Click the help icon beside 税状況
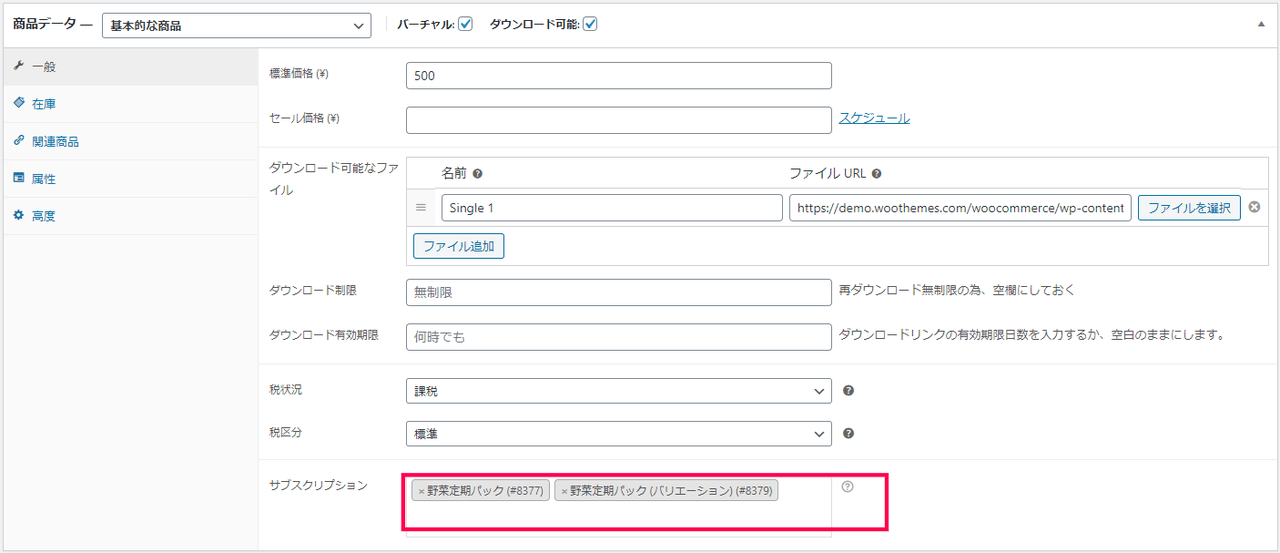1280x553 pixels. (848, 391)
